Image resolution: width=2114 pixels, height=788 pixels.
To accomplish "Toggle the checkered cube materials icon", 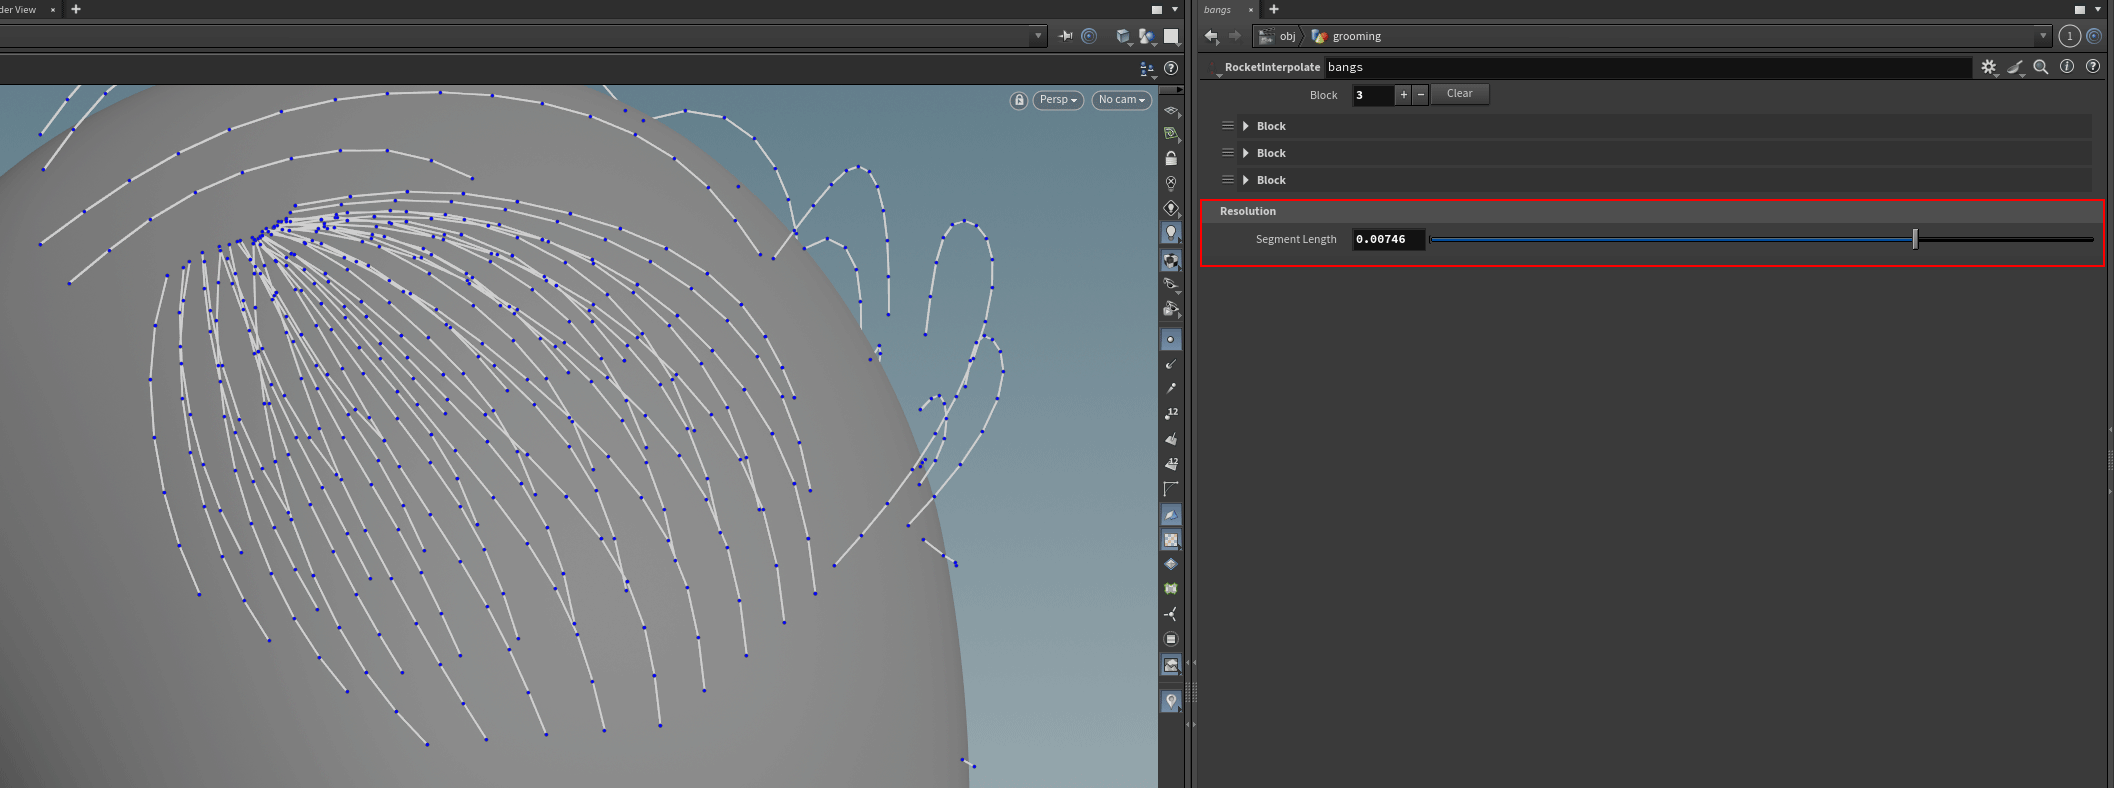I will (1170, 261).
